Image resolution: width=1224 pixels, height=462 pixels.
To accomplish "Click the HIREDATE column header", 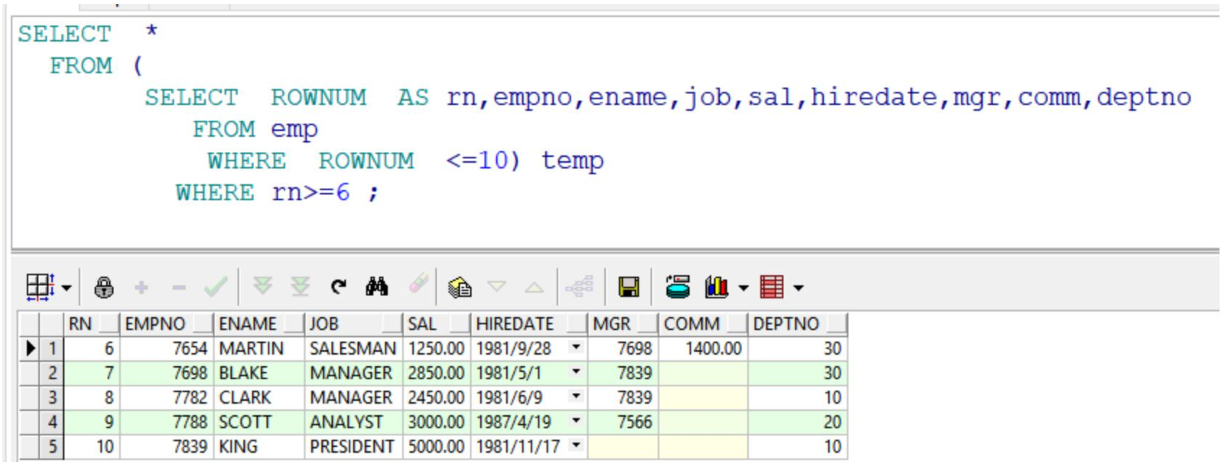I will 529,324.
